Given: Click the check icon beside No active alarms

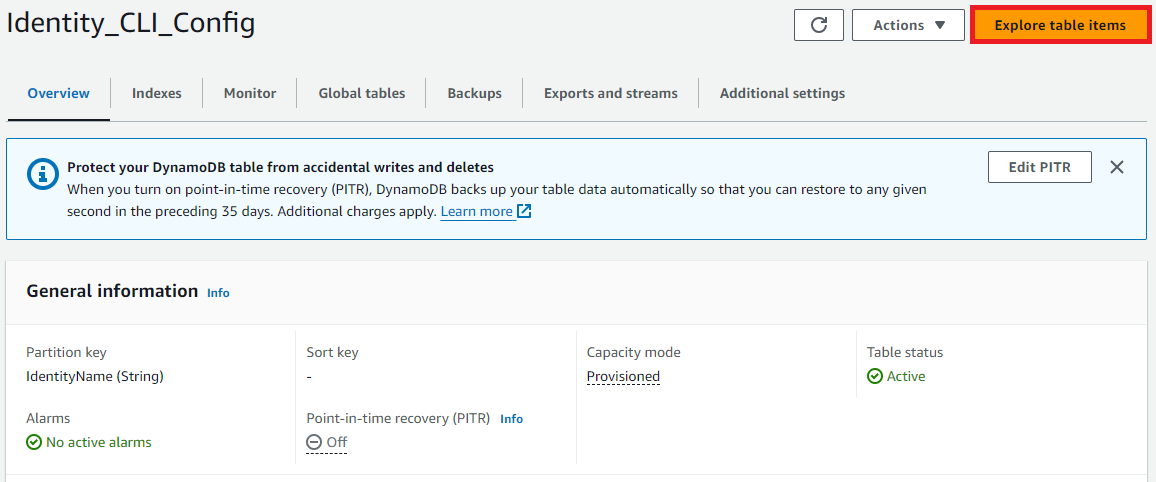Looking at the screenshot, I should pyautogui.click(x=34, y=442).
